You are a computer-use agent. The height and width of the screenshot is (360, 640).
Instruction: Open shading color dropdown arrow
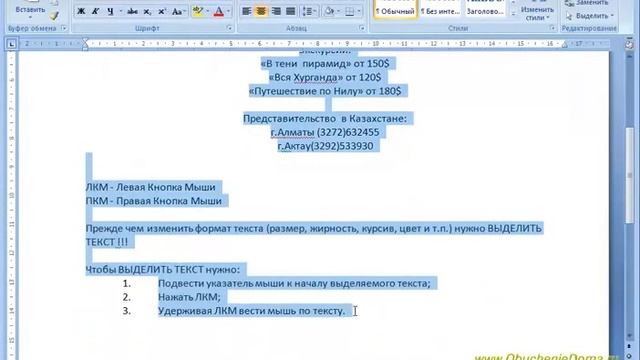click(x=338, y=11)
